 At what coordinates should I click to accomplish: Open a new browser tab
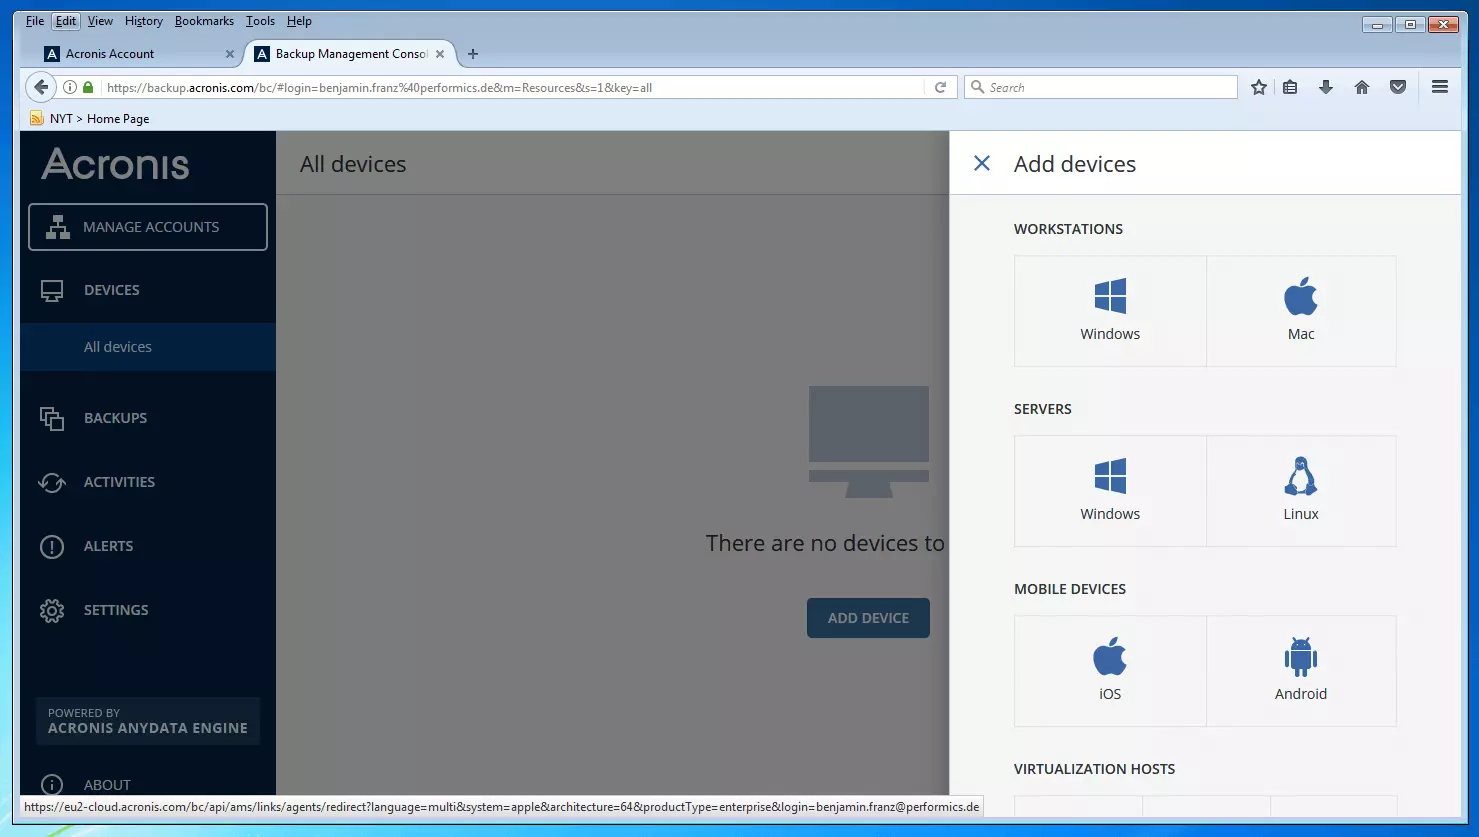pos(473,54)
